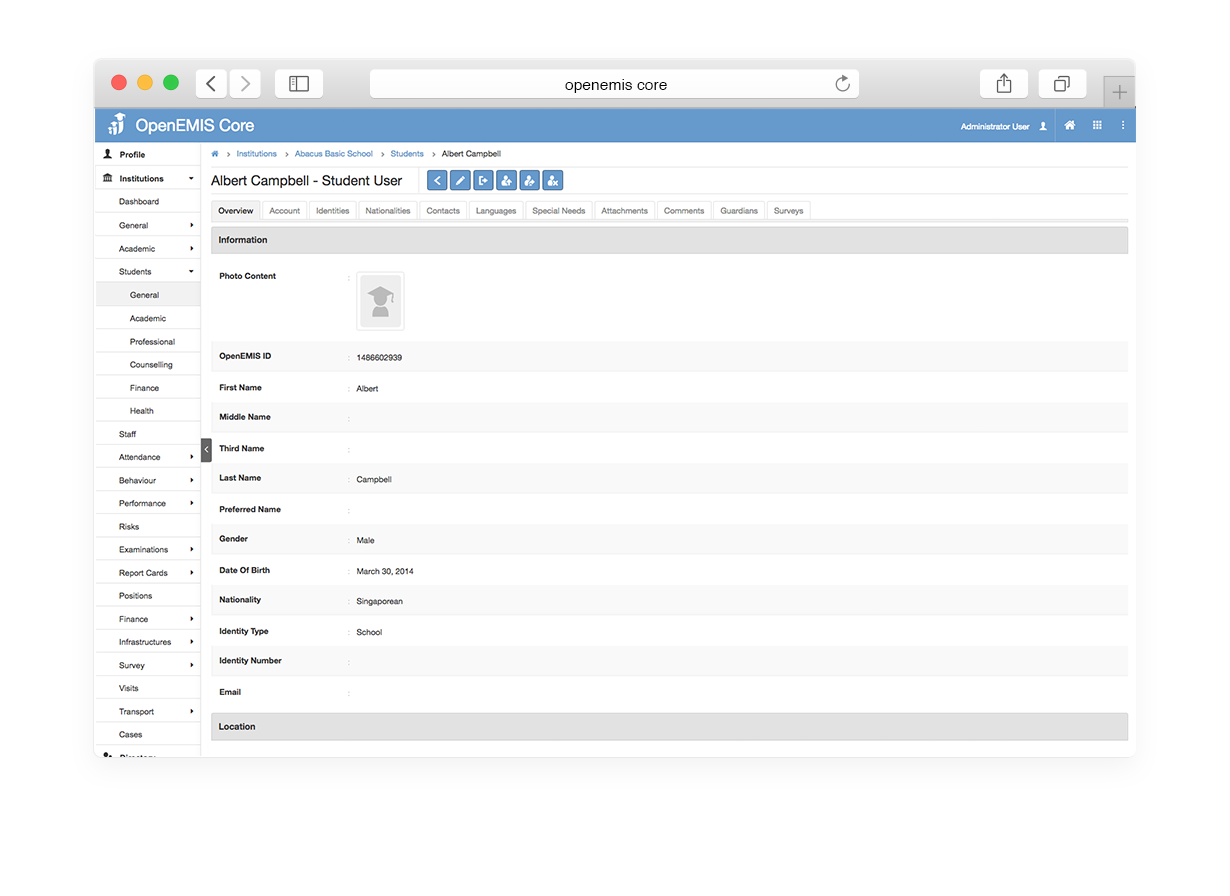Click the Institutions building icon in sidebar
Image resolution: width=1230 pixels, height=896 pixels.
coord(108,178)
